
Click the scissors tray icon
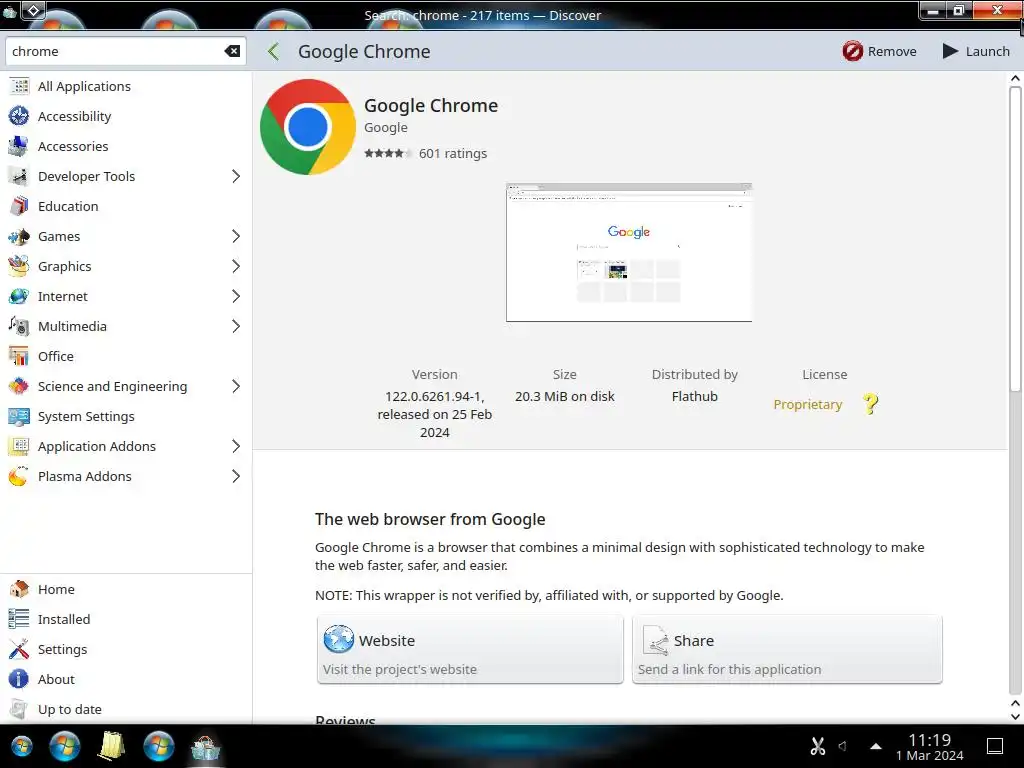pyautogui.click(x=818, y=746)
